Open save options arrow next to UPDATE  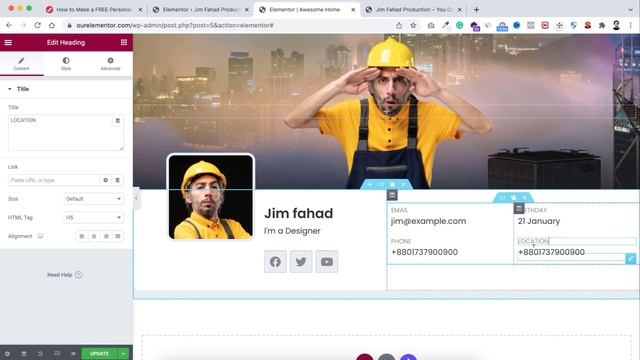pyautogui.click(x=123, y=354)
